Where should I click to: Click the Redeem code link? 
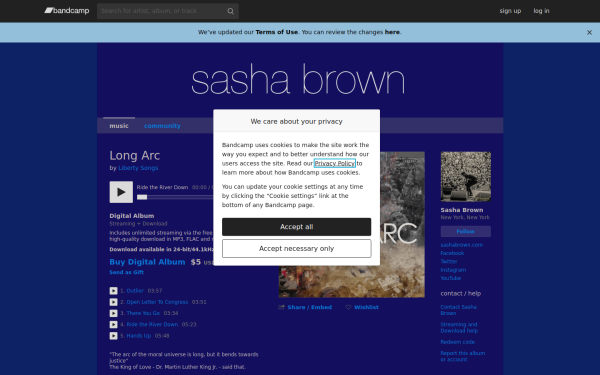pyautogui.click(x=458, y=342)
